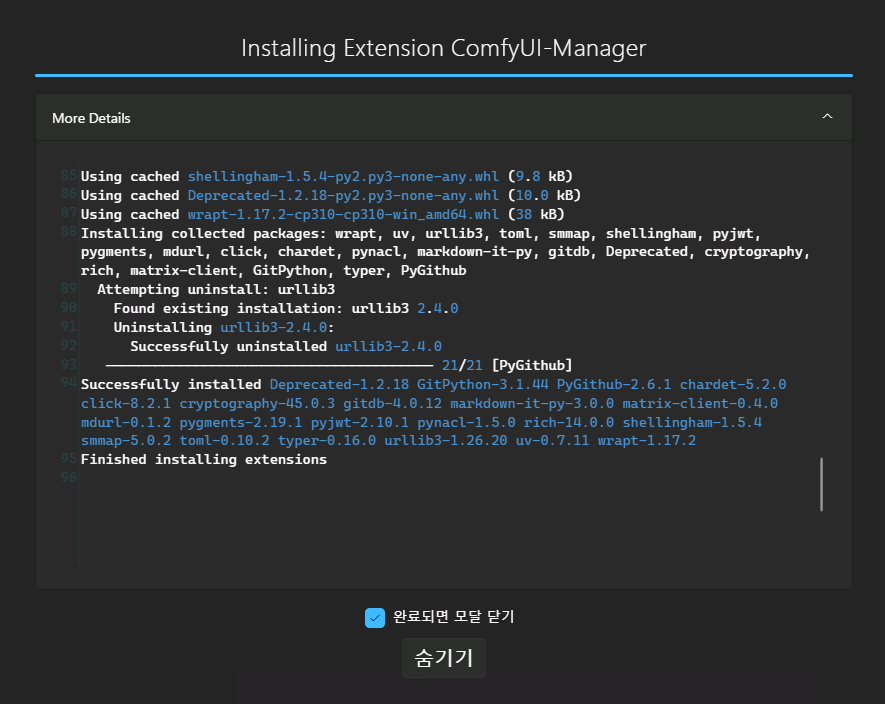Click the 'Found existing installation' log line

pos(285,308)
